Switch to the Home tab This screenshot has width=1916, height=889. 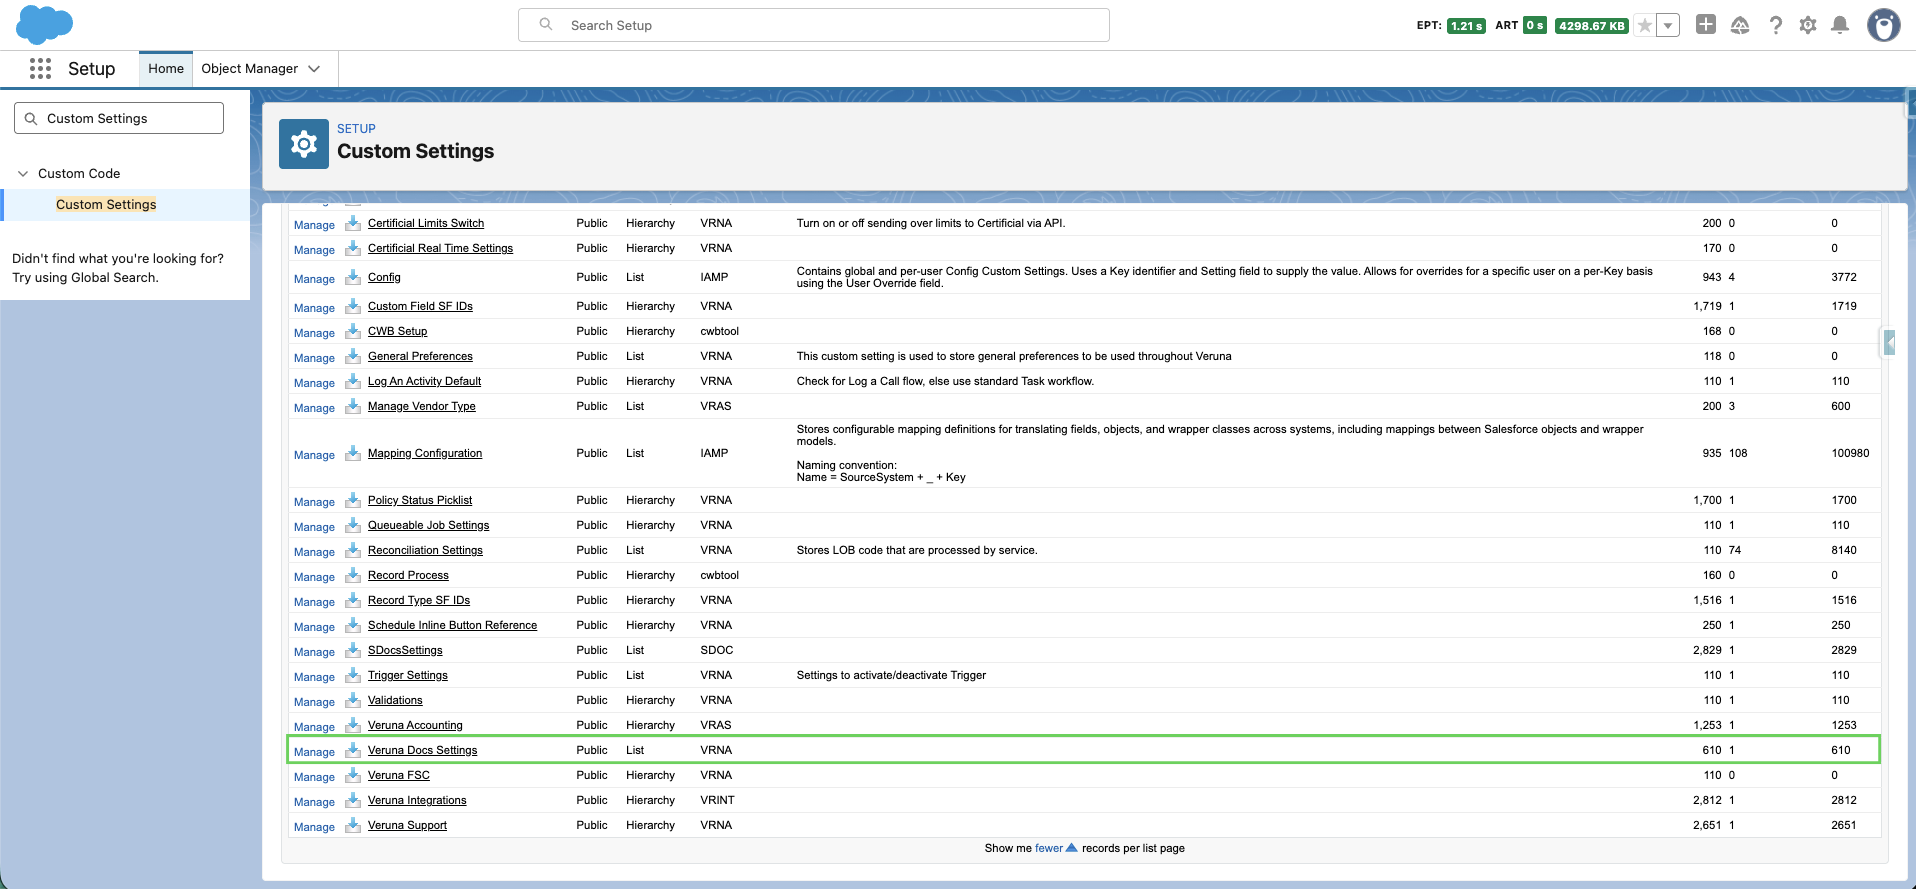166,69
